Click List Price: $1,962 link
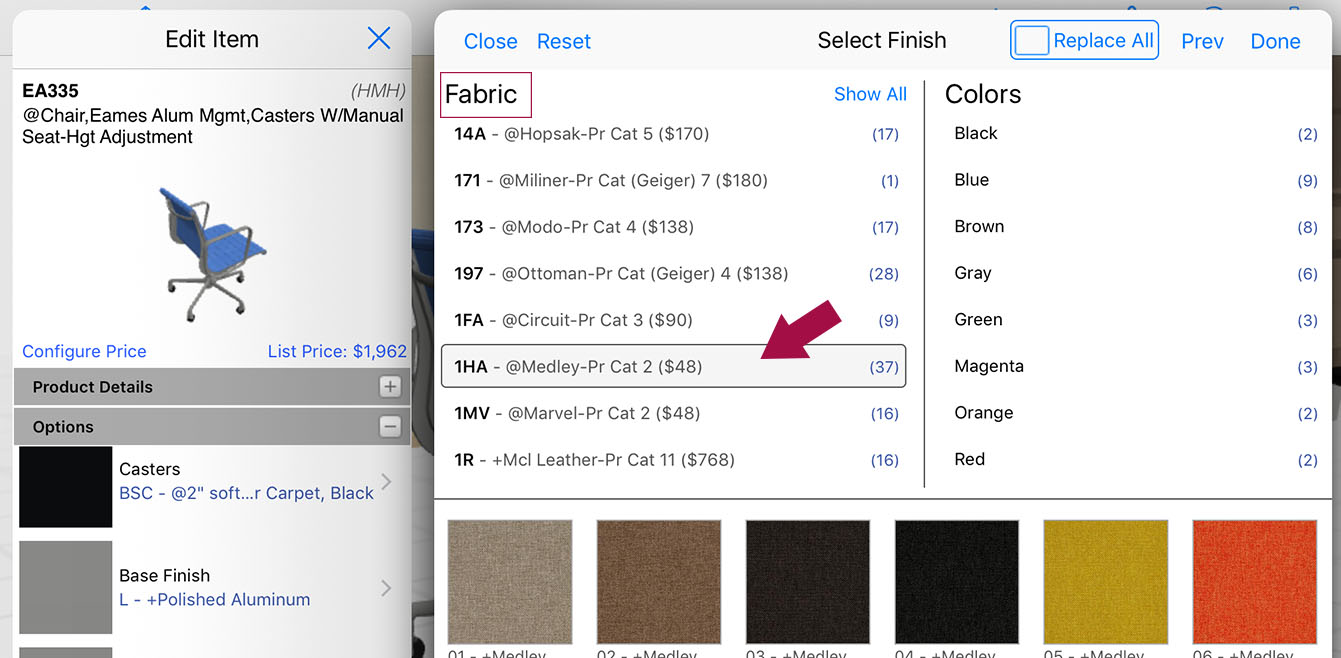The height and width of the screenshot is (658, 1341). 337,351
